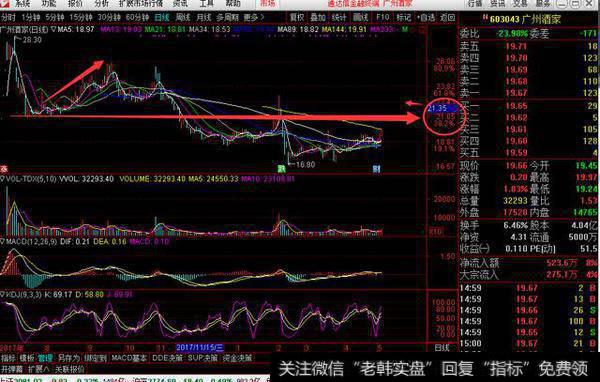Switch to 5分钟 period

(55, 18)
